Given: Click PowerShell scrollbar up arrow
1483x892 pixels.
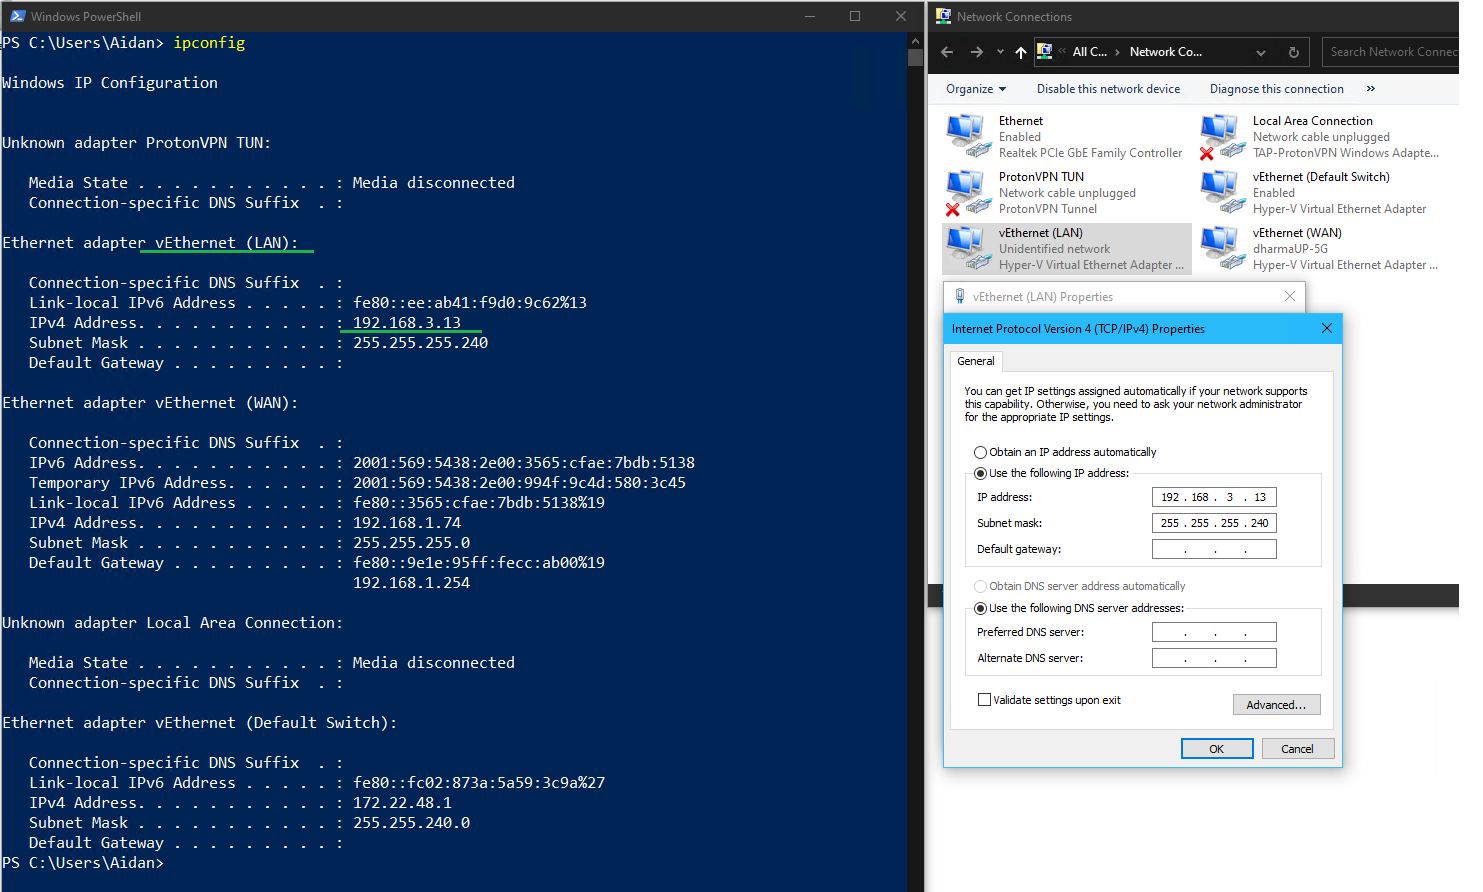Looking at the screenshot, I should 915,41.
